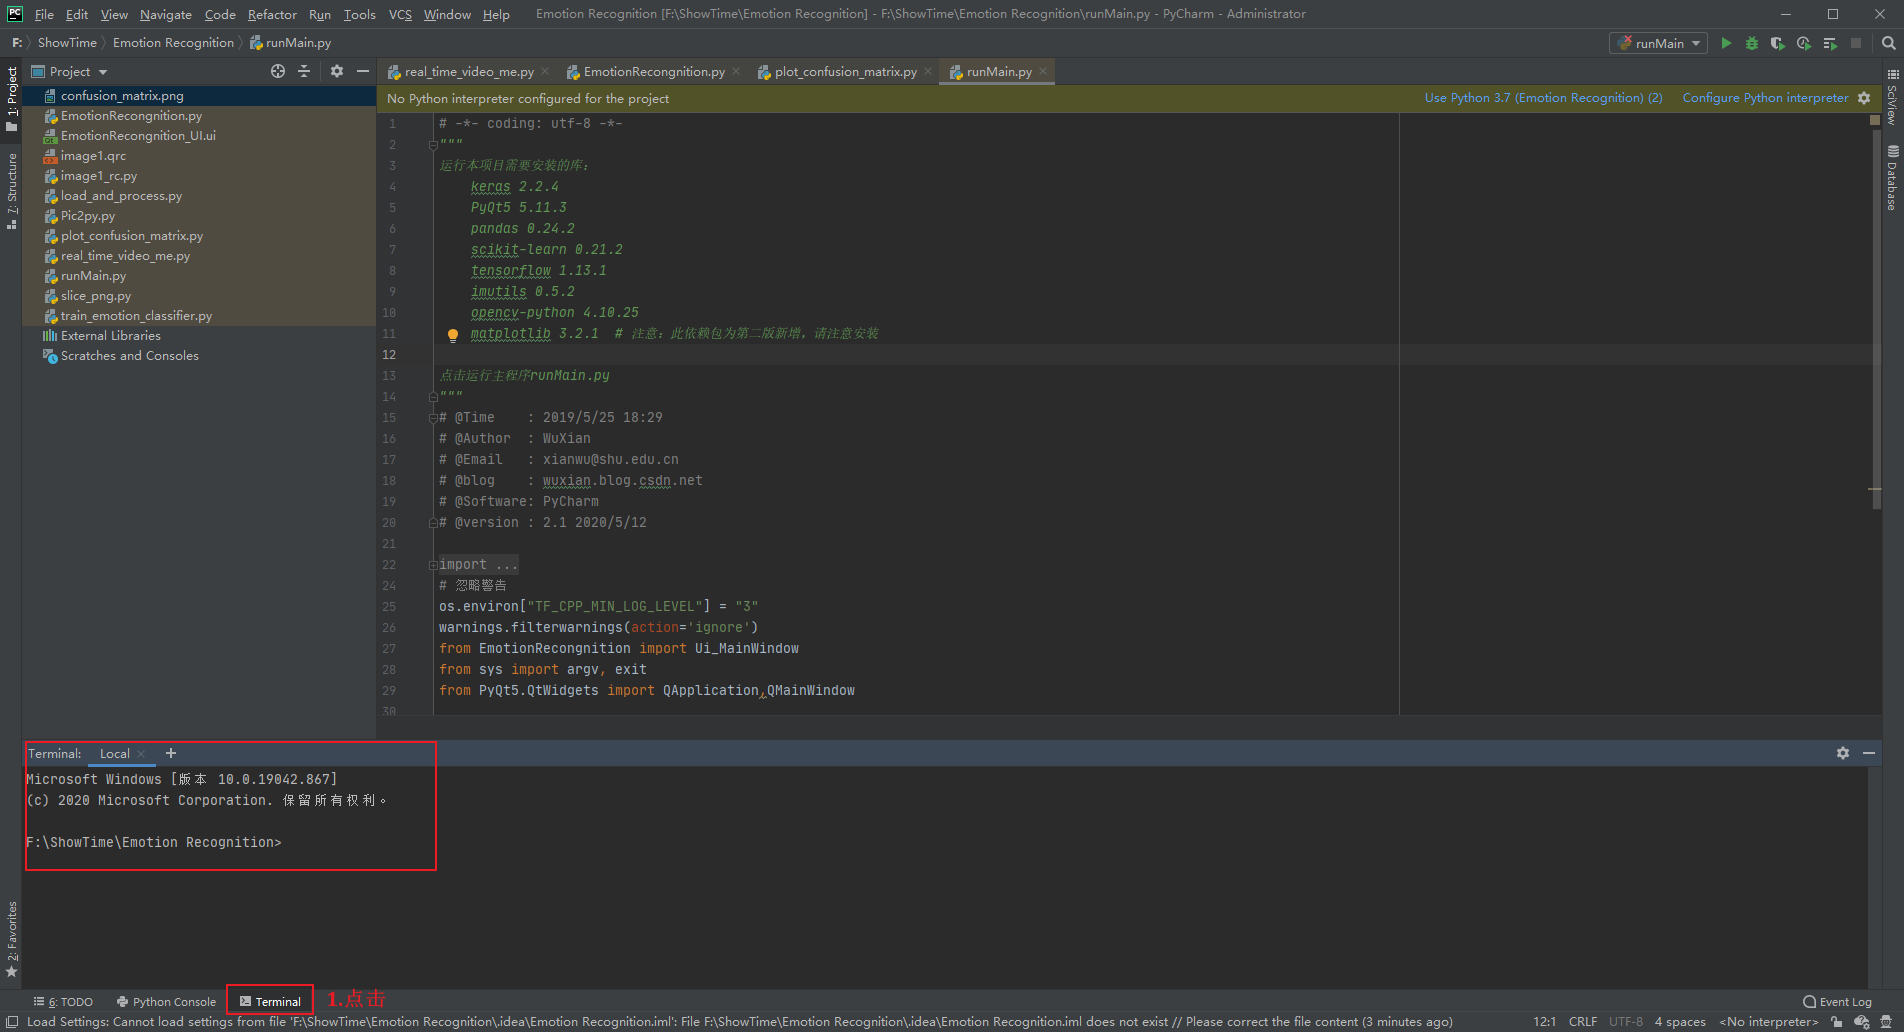Viewport: 1904px width, 1032px height.
Task: Collapse the comment block fold on line 15
Action: (x=433, y=418)
